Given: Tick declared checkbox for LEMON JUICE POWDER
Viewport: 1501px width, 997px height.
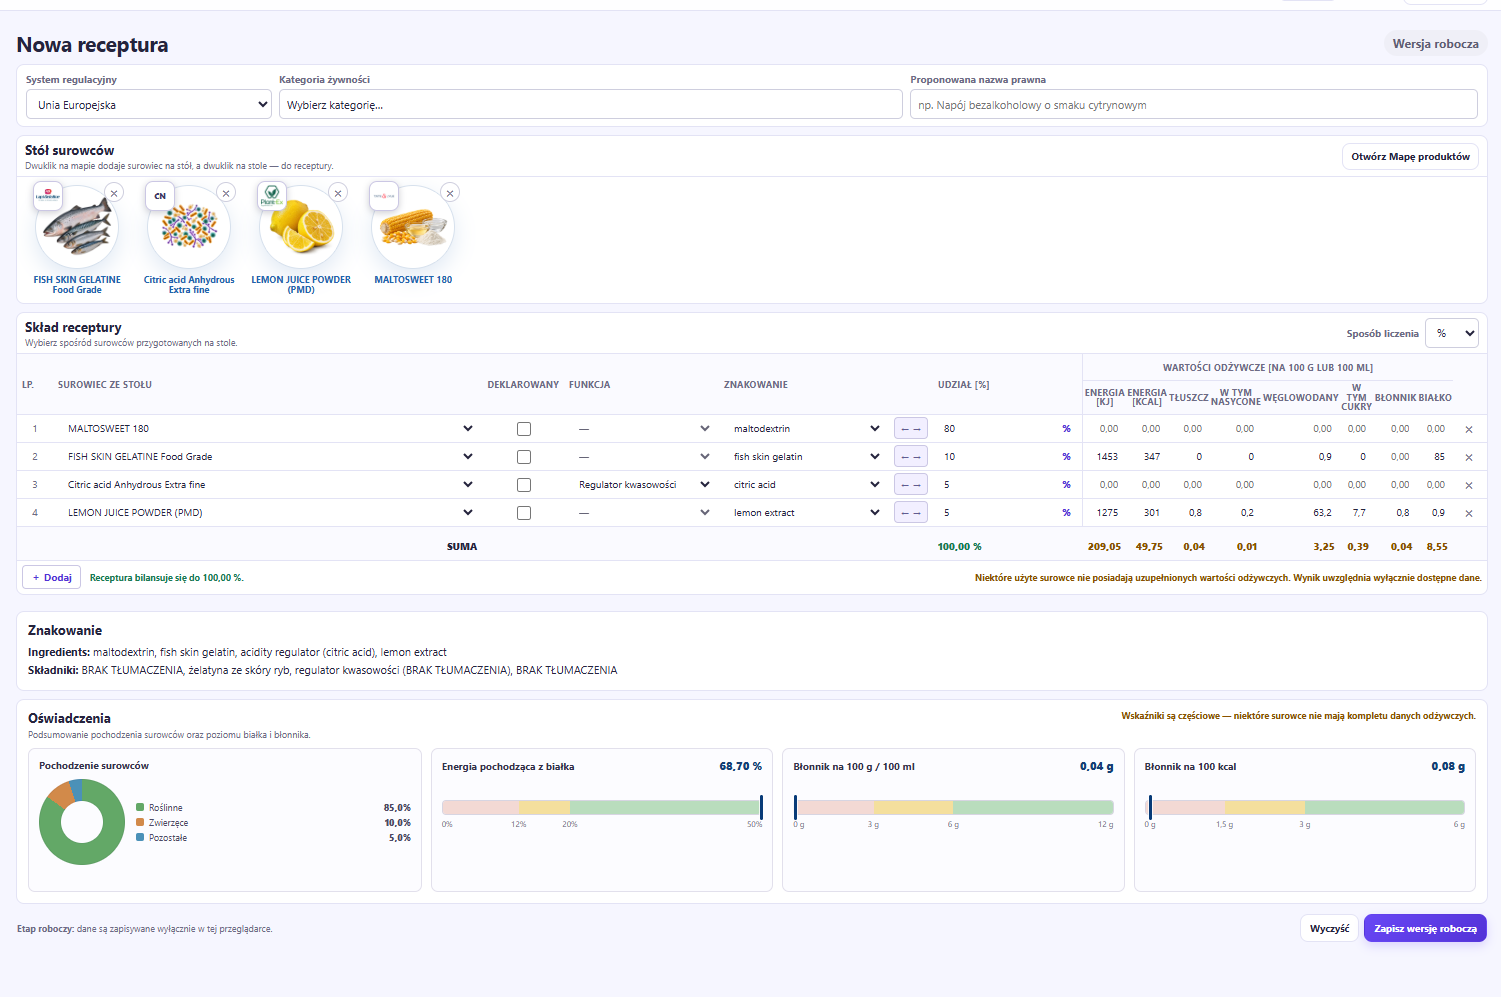Looking at the screenshot, I should (524, 513).
